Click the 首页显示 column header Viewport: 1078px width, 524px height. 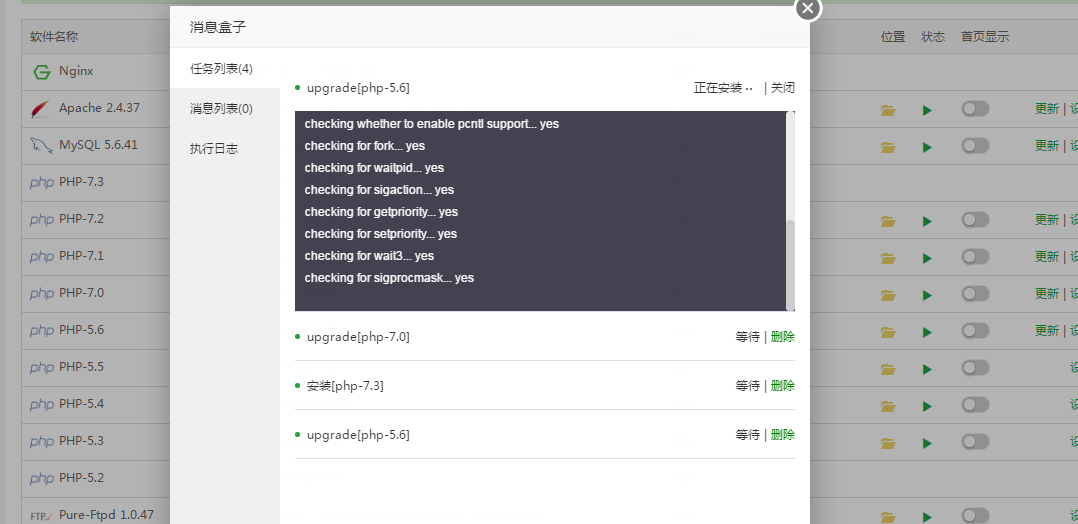984,36
